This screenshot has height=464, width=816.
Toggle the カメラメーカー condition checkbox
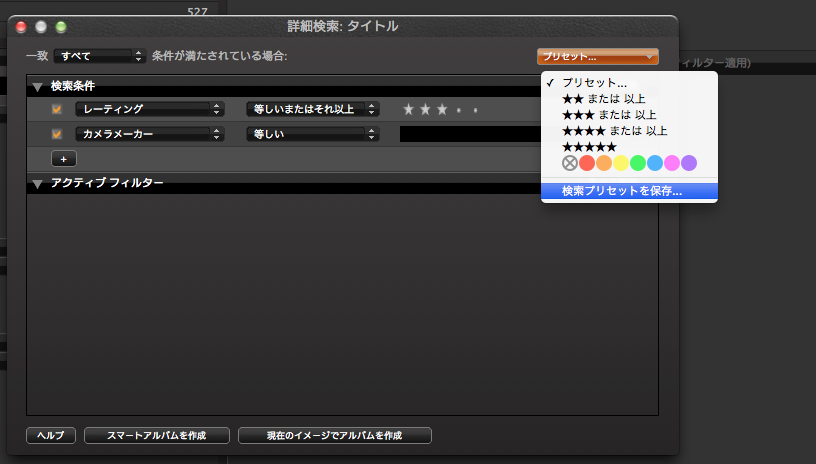[x=57, y=134]
